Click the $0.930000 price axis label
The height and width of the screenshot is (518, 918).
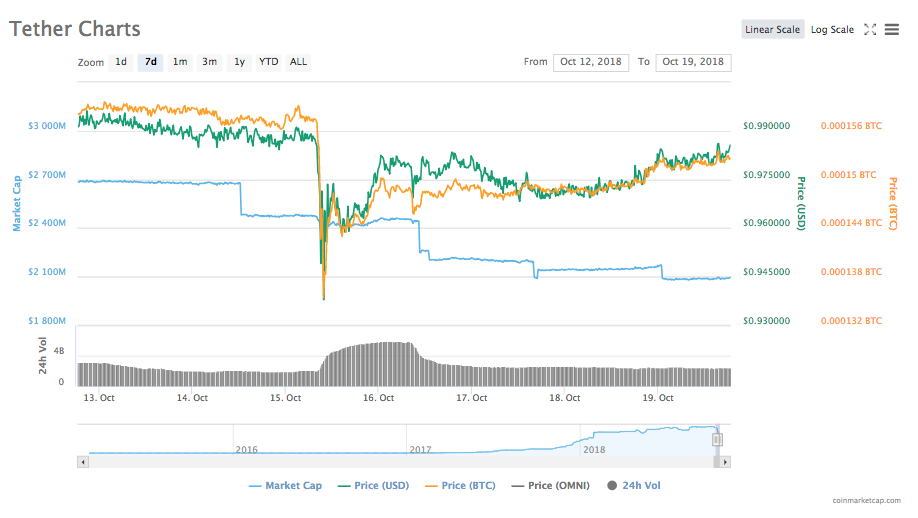point(766,321)
